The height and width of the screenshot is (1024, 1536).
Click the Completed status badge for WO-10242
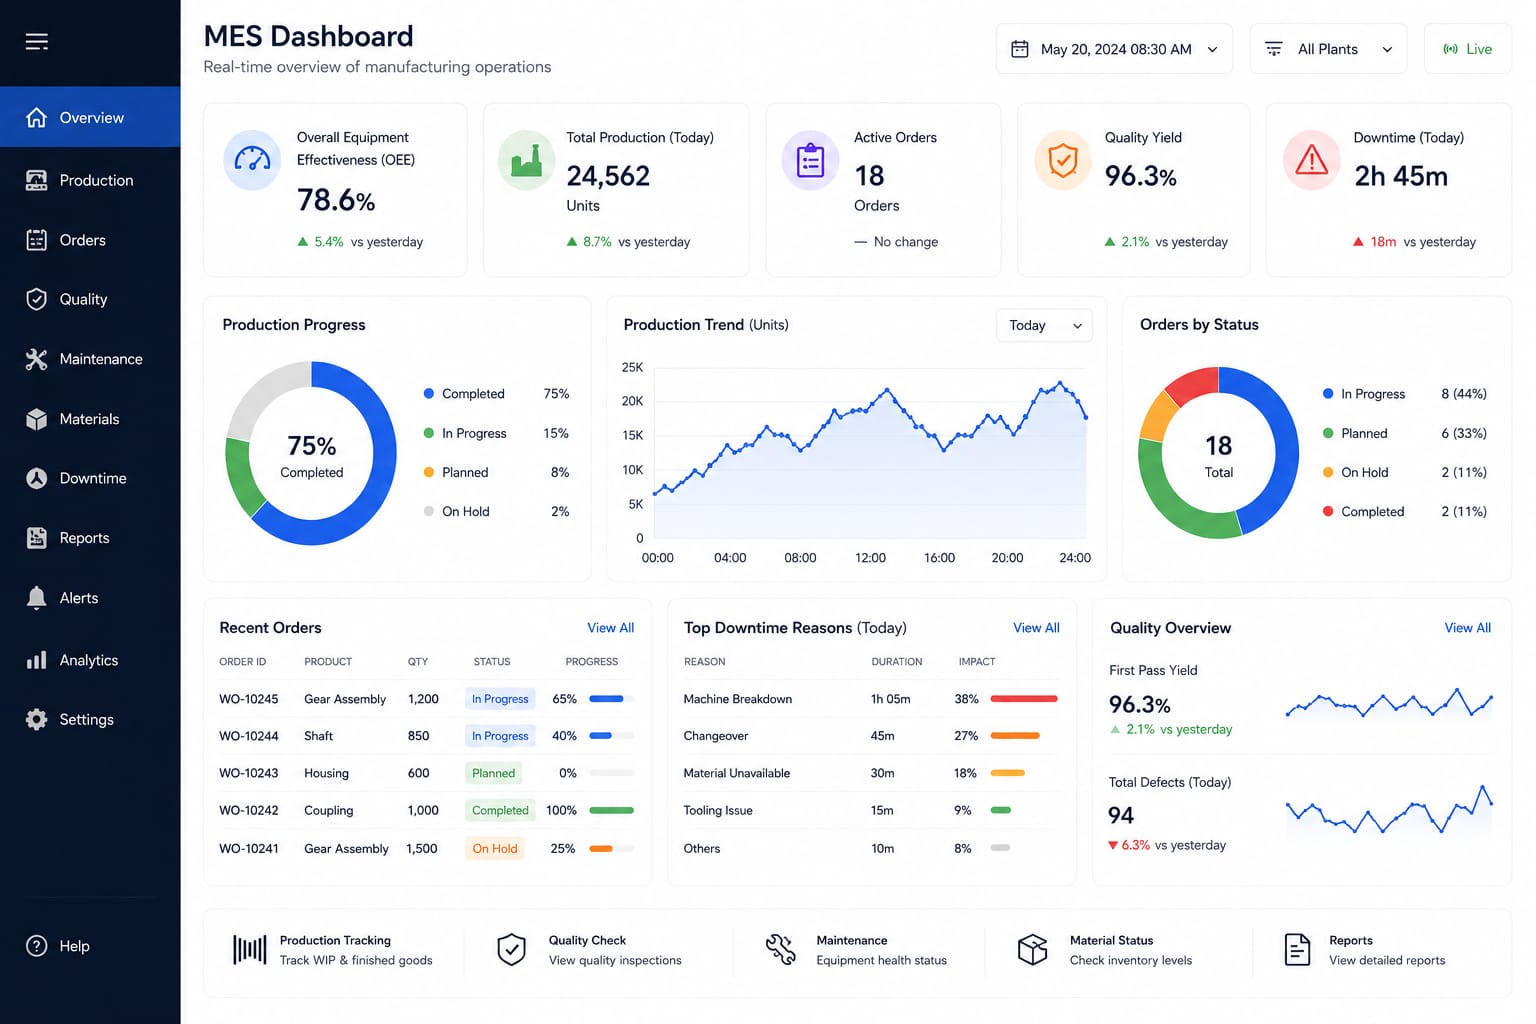point(500,811)
